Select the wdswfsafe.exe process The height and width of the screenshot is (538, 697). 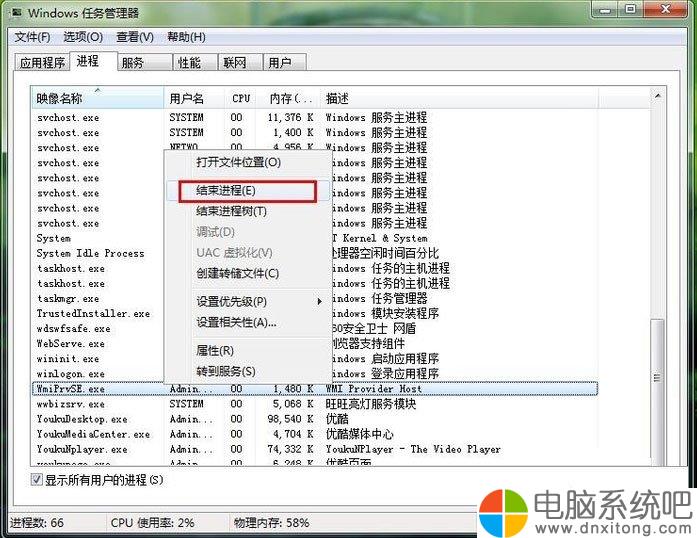[x=73, y=329]
